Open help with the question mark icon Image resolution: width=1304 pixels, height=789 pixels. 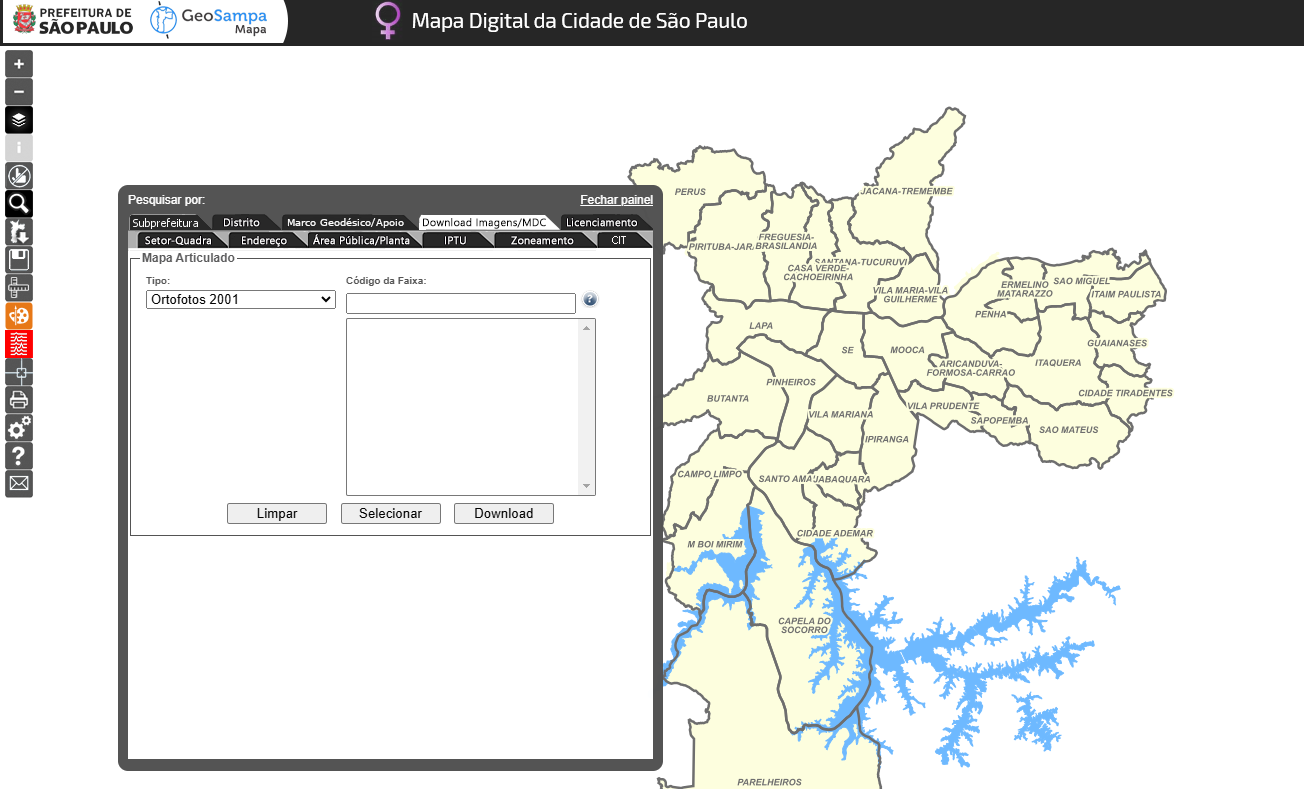[19, 456]
